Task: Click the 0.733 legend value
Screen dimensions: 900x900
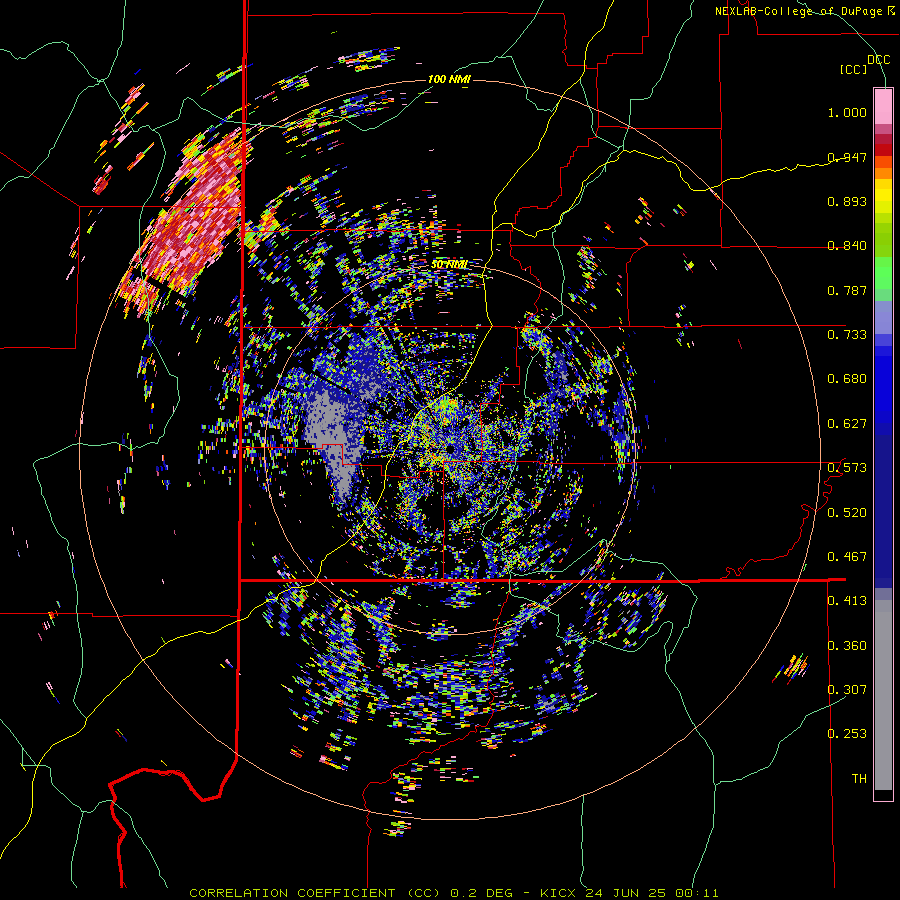Action: coord(847,335)
